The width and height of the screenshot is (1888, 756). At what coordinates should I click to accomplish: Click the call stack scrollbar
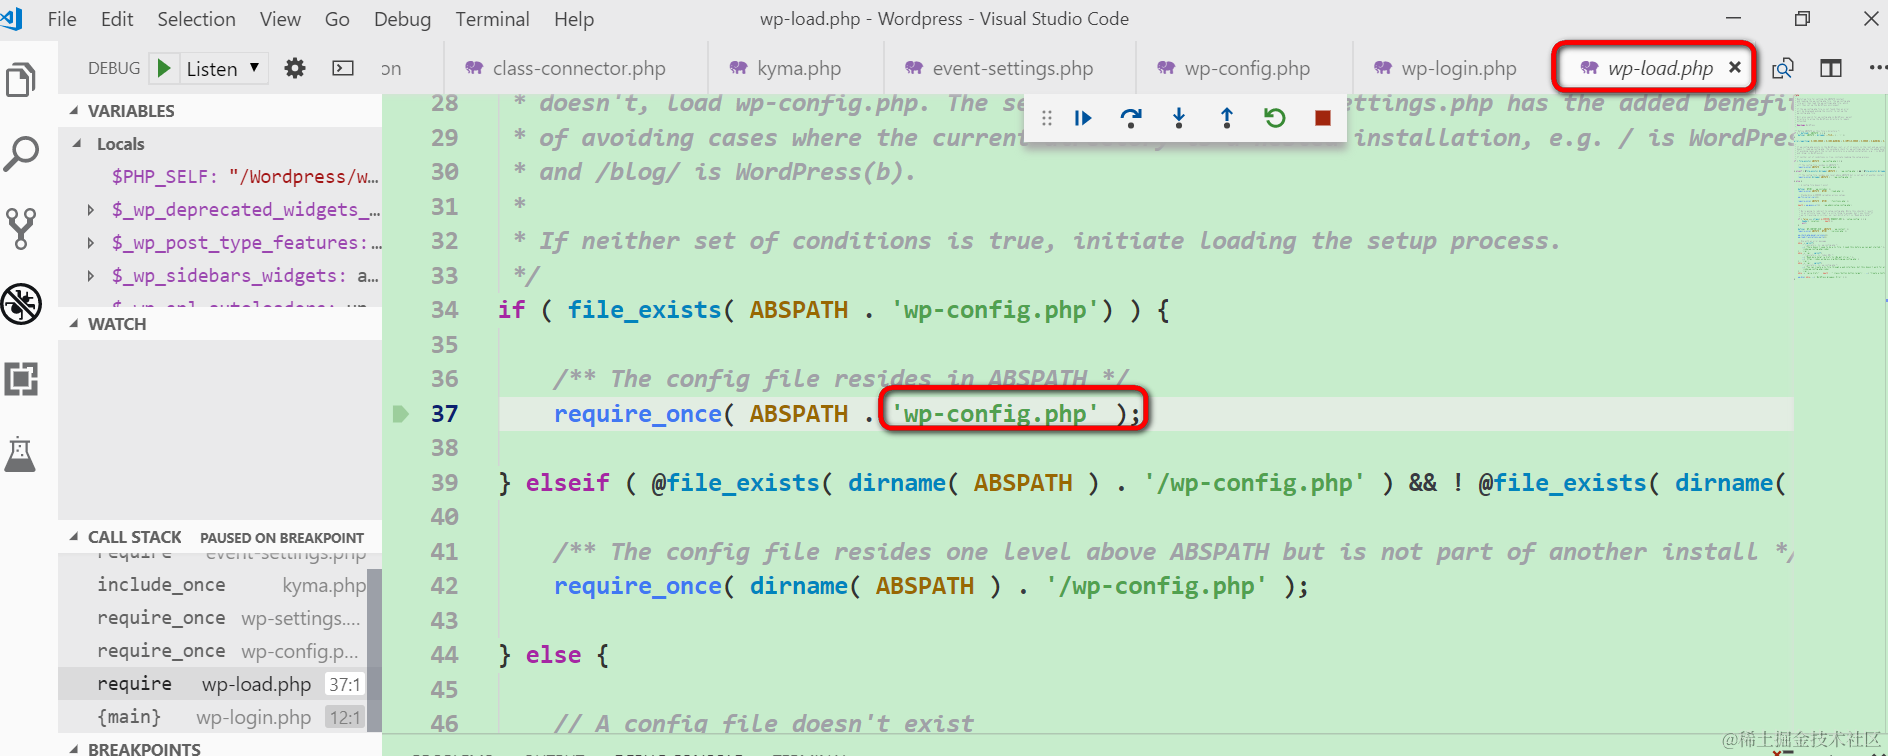coord(374,650)
